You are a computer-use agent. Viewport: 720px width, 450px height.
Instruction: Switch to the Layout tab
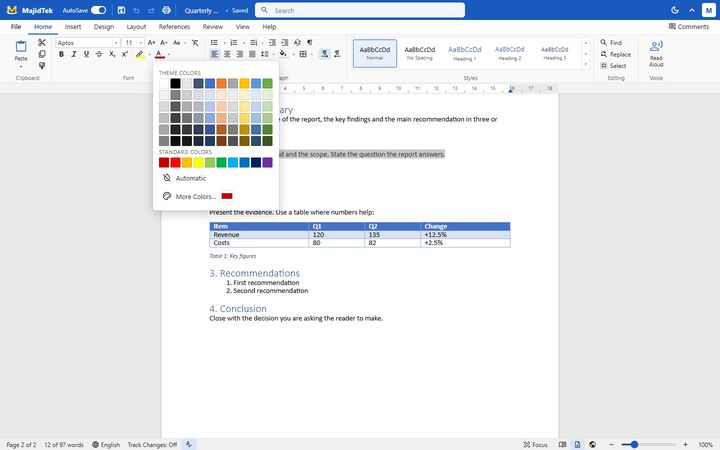click(136, 27)
